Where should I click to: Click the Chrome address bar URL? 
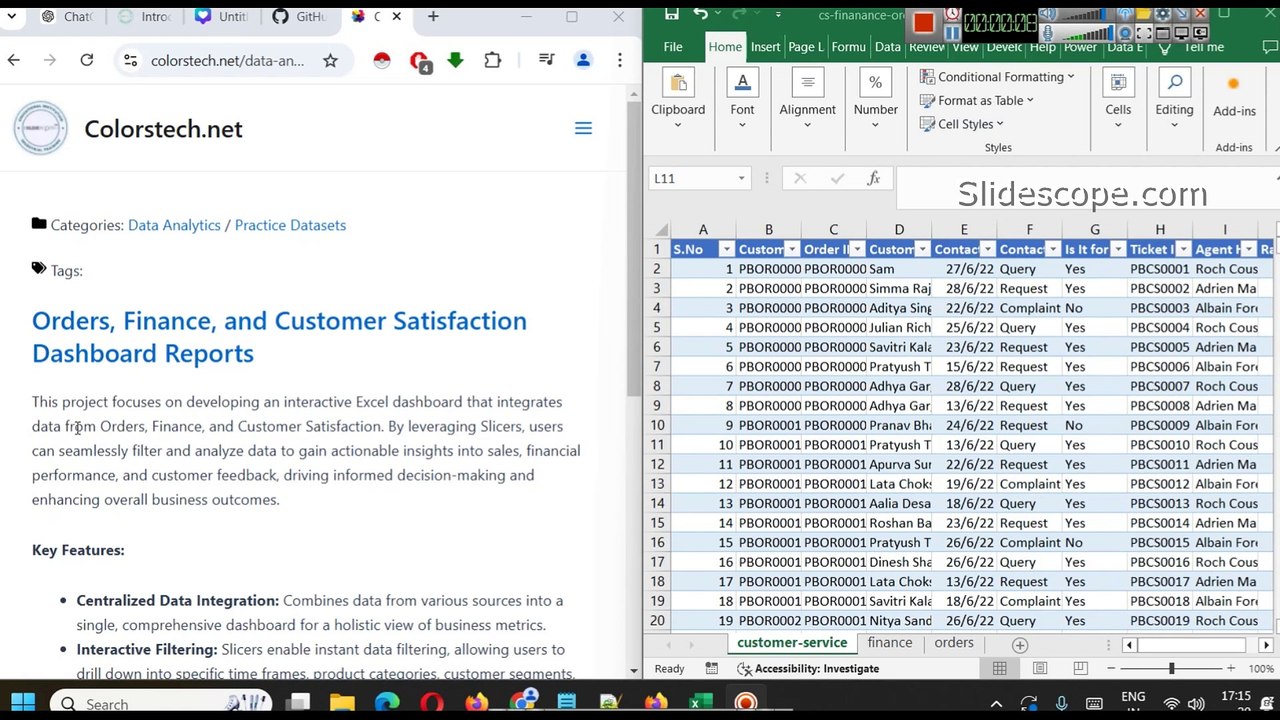(x=227, y=60)
